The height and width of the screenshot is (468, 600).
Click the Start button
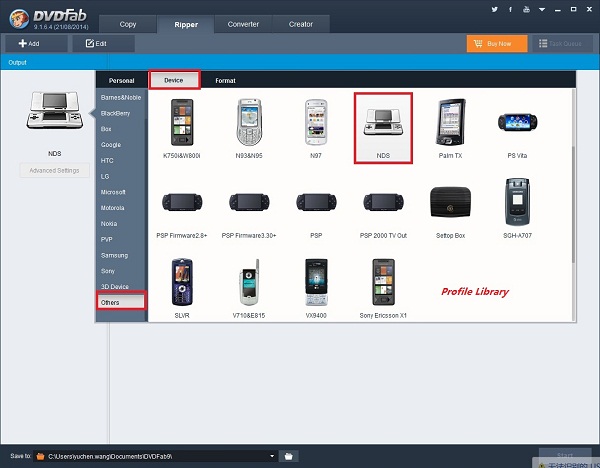[x=565, y=455]
